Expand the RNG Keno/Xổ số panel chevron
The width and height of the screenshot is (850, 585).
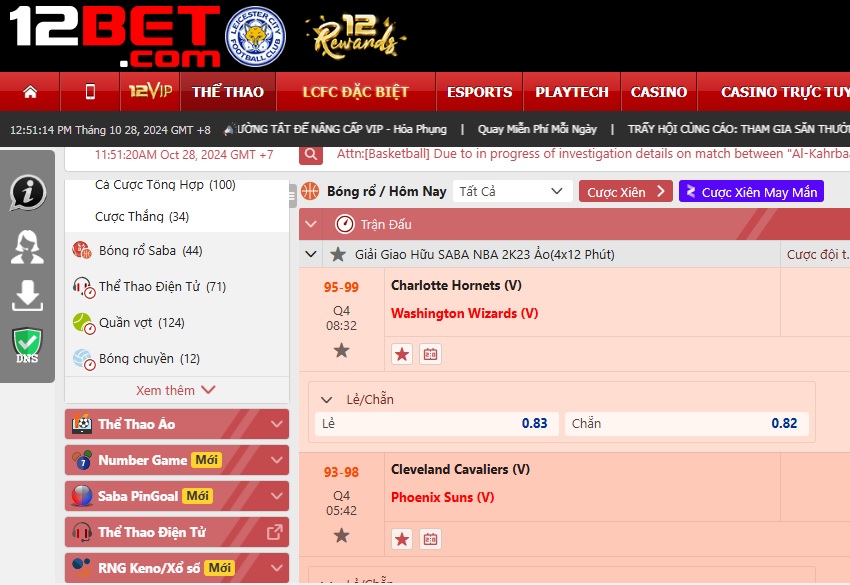point(276,568)
